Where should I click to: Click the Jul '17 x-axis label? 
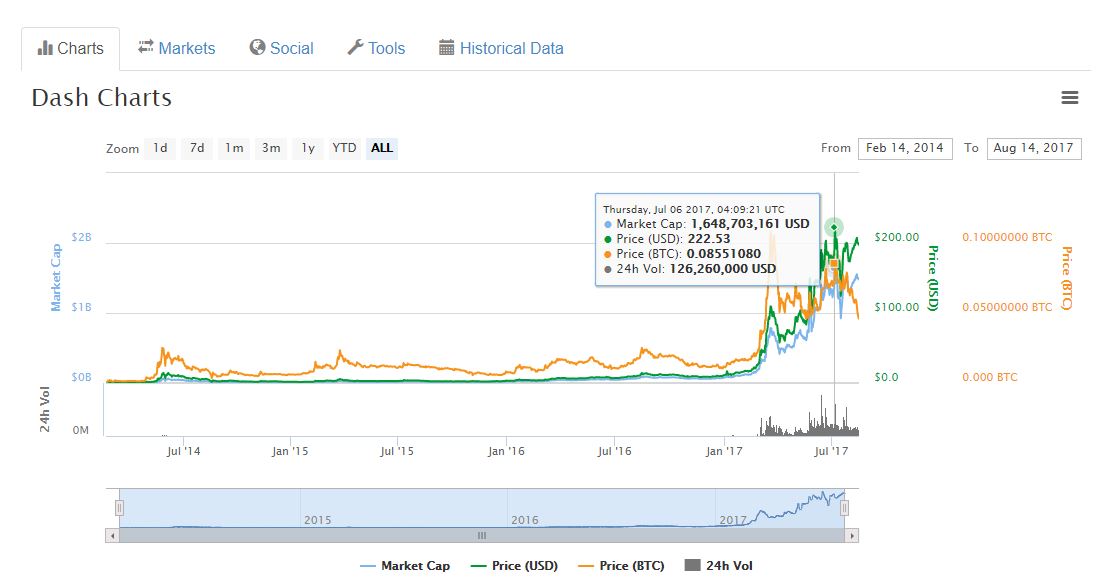(831, 451)
